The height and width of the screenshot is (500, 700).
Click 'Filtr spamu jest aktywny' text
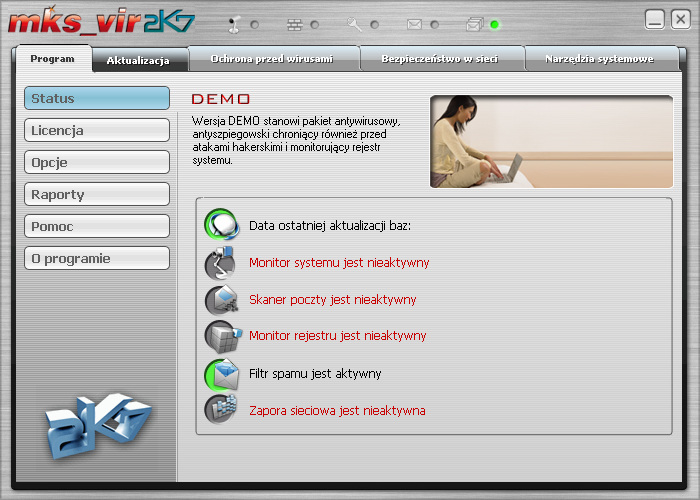315,373
